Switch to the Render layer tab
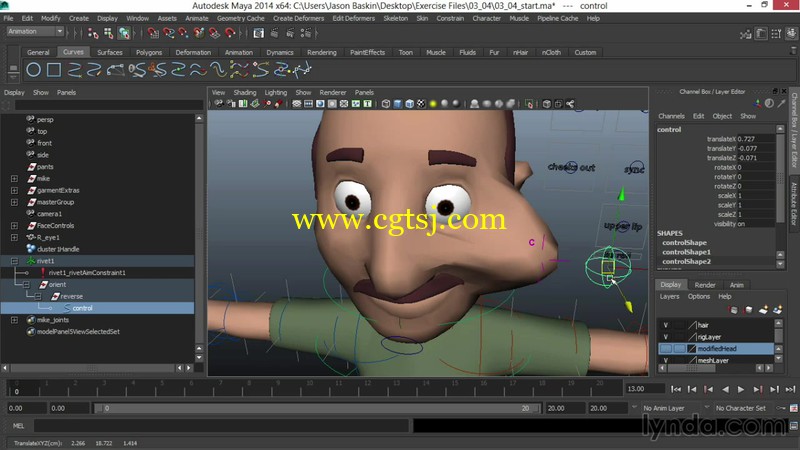The width and height of the screenshot is (800, 450). [705, 285]
